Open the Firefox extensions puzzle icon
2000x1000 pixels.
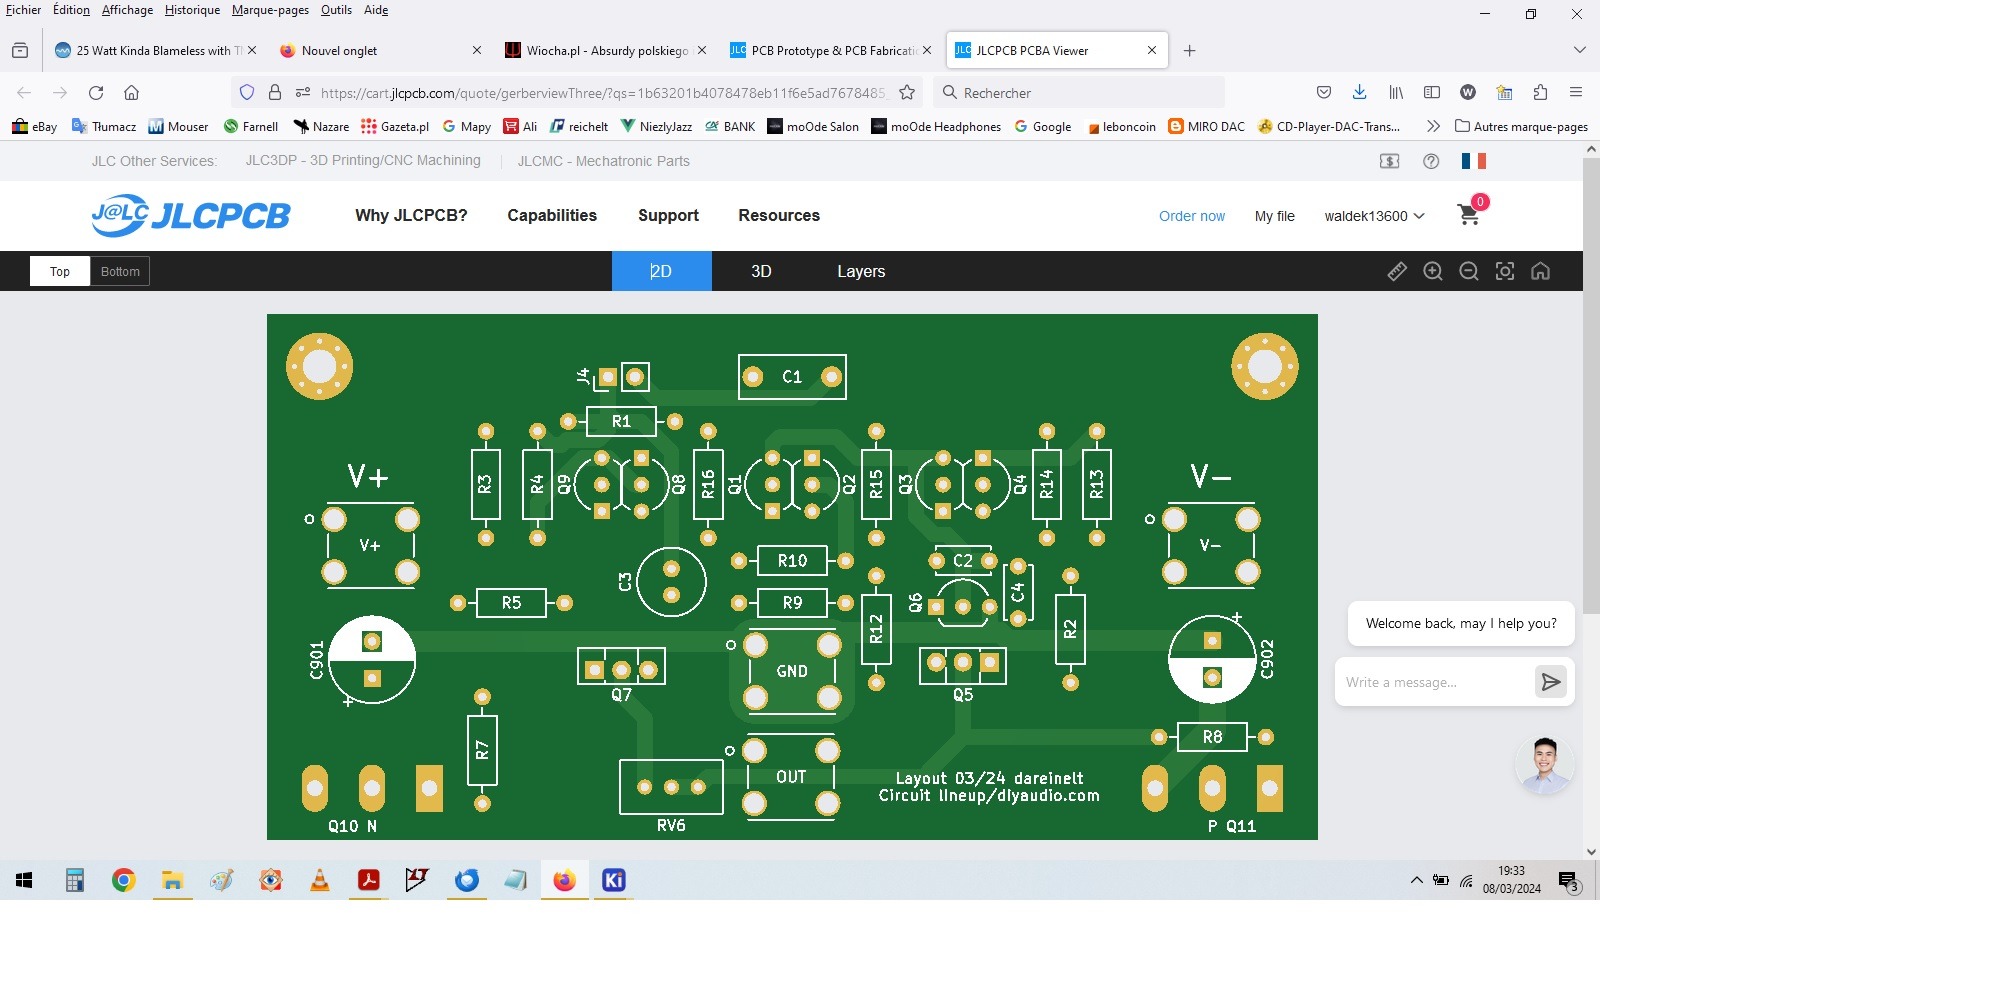click(x=1540, y=92)
